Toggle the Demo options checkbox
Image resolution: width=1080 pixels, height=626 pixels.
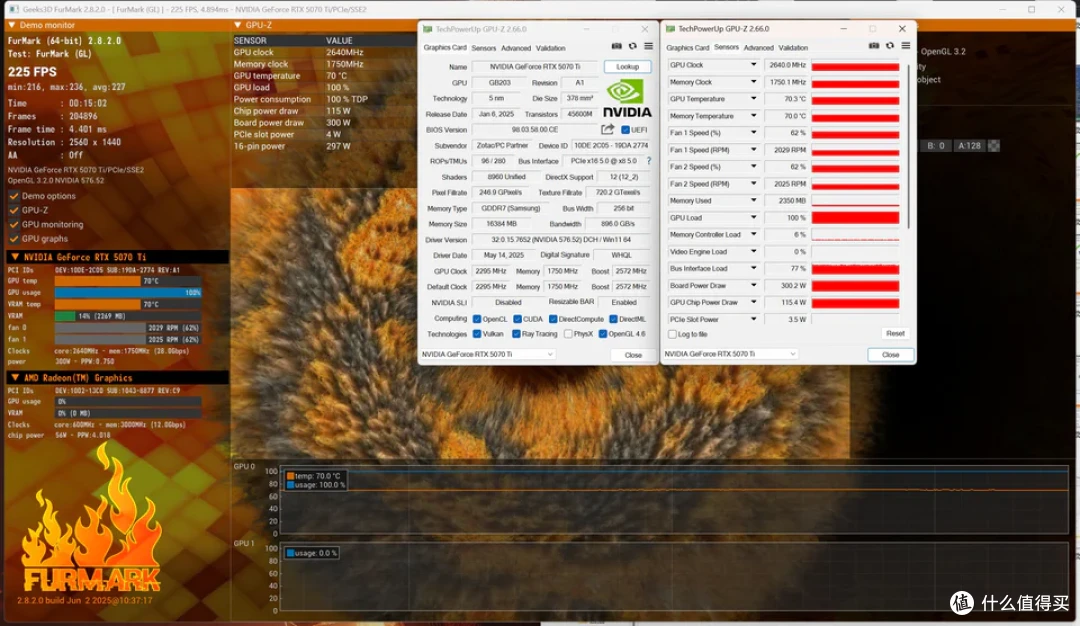(x=14, y=196)
